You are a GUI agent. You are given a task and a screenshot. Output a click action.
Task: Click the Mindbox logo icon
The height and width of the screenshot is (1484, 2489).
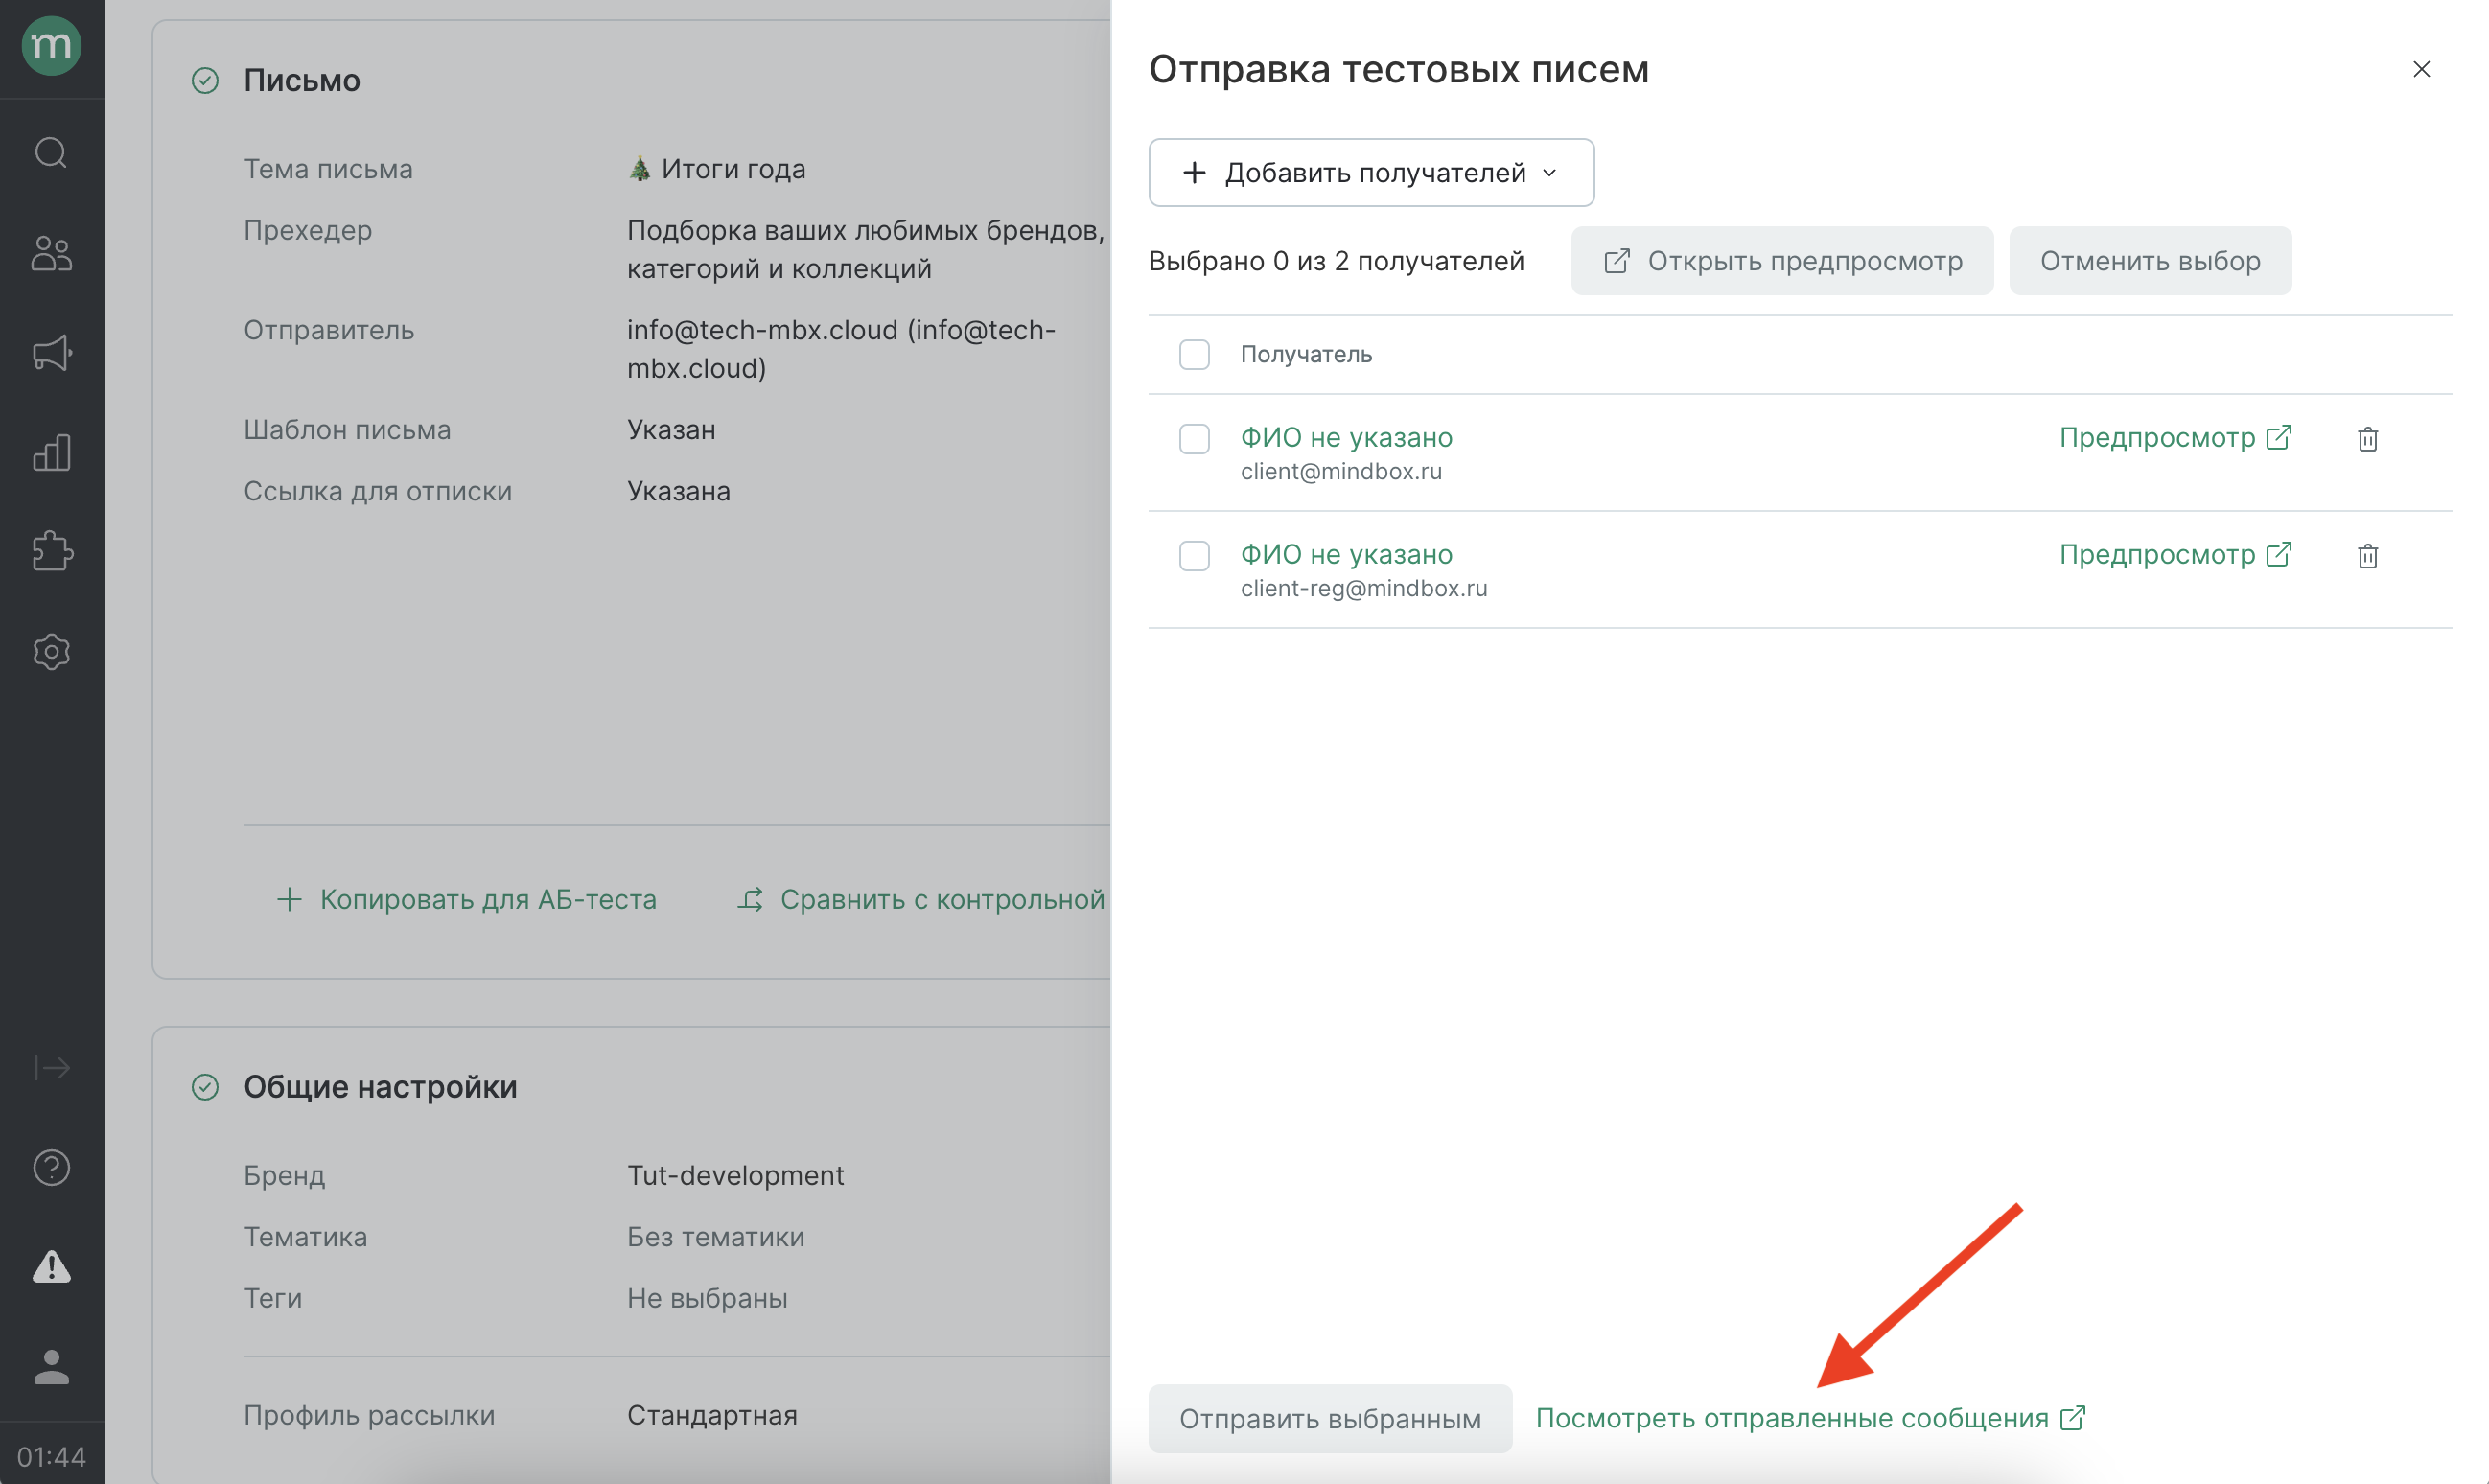51,46
